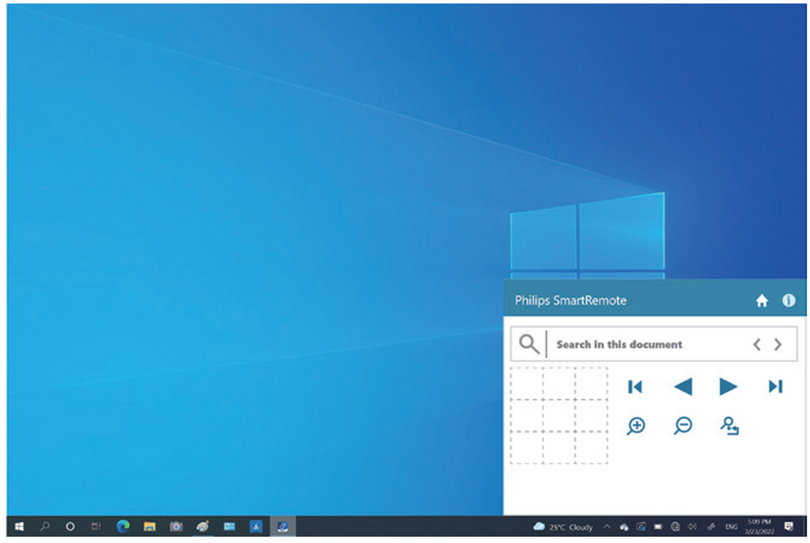
Task: Open the Paint app on taskbar
Action: (202, 526)
